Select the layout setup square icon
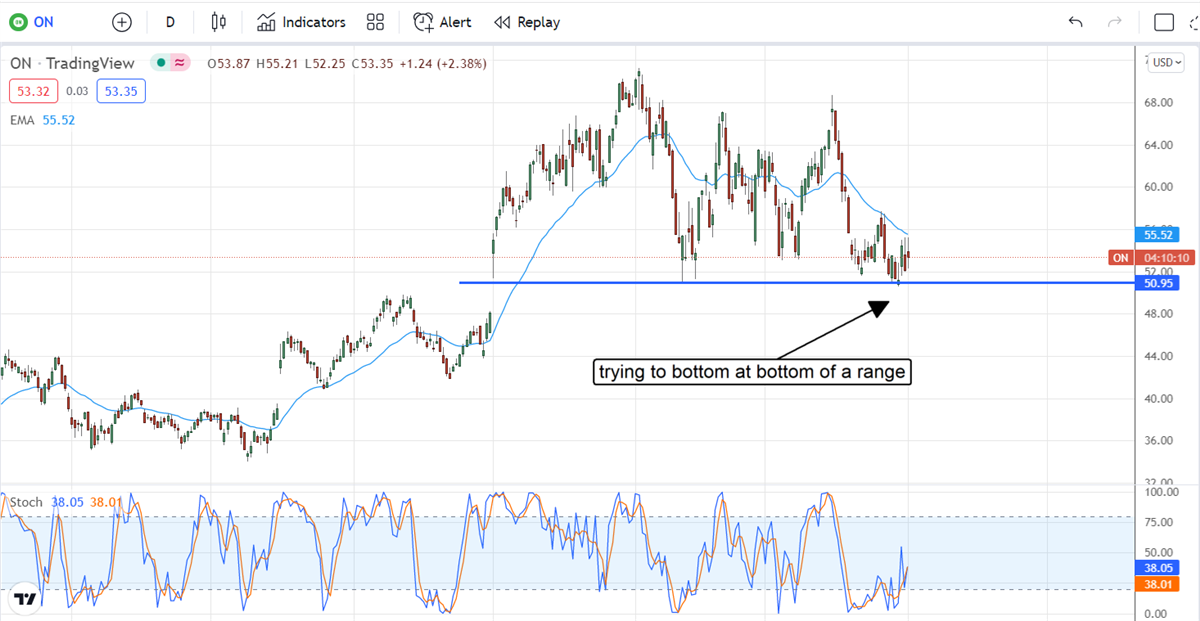Image resolution: width=1200 pixels, height=621 pixels. tap(1164, 22)
